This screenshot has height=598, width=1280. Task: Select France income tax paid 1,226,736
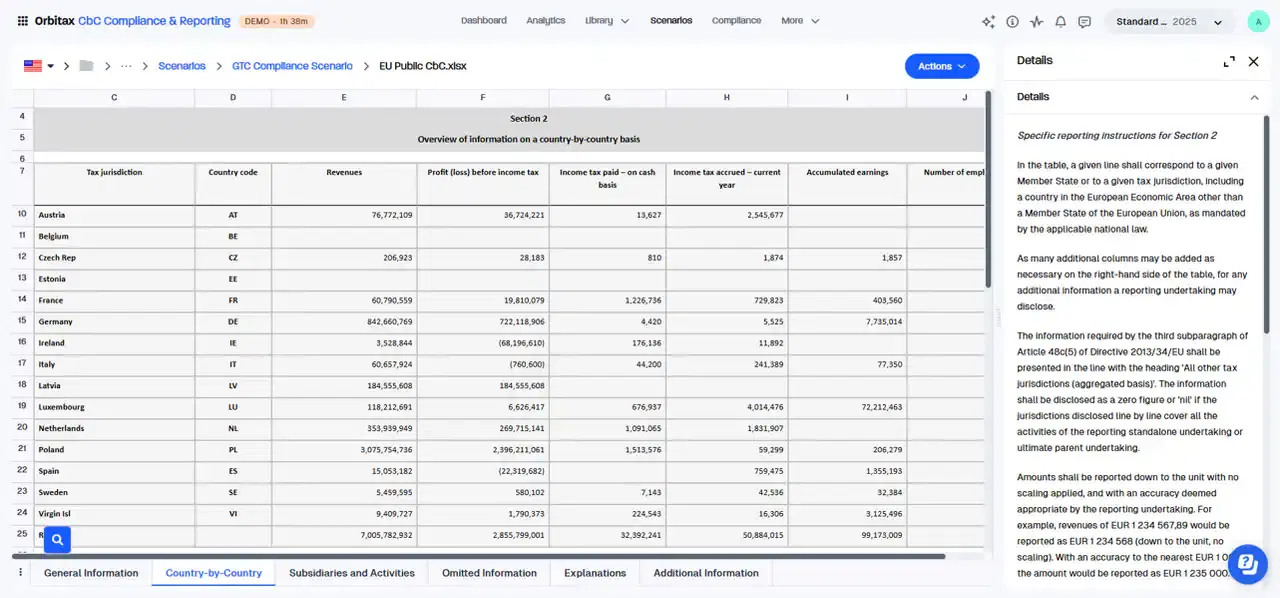(x=608, y=300)
